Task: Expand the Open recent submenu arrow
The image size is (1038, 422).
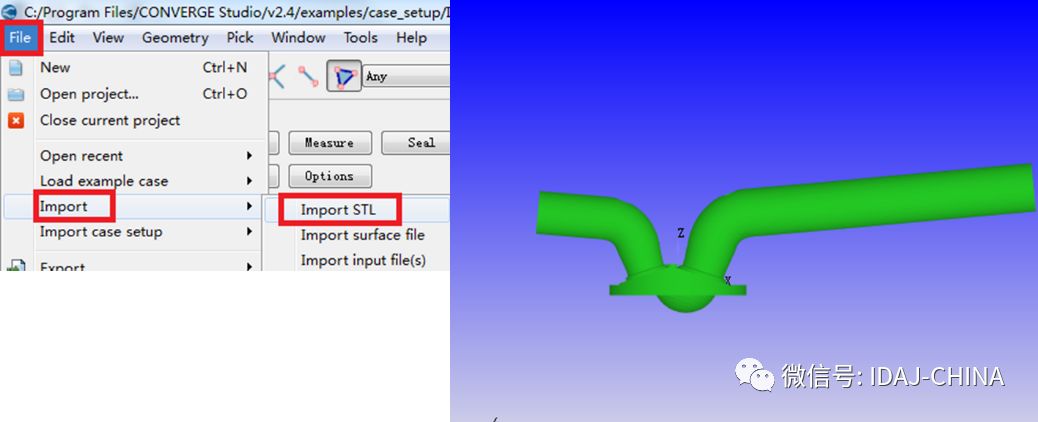Action: [x=250, y=156]
